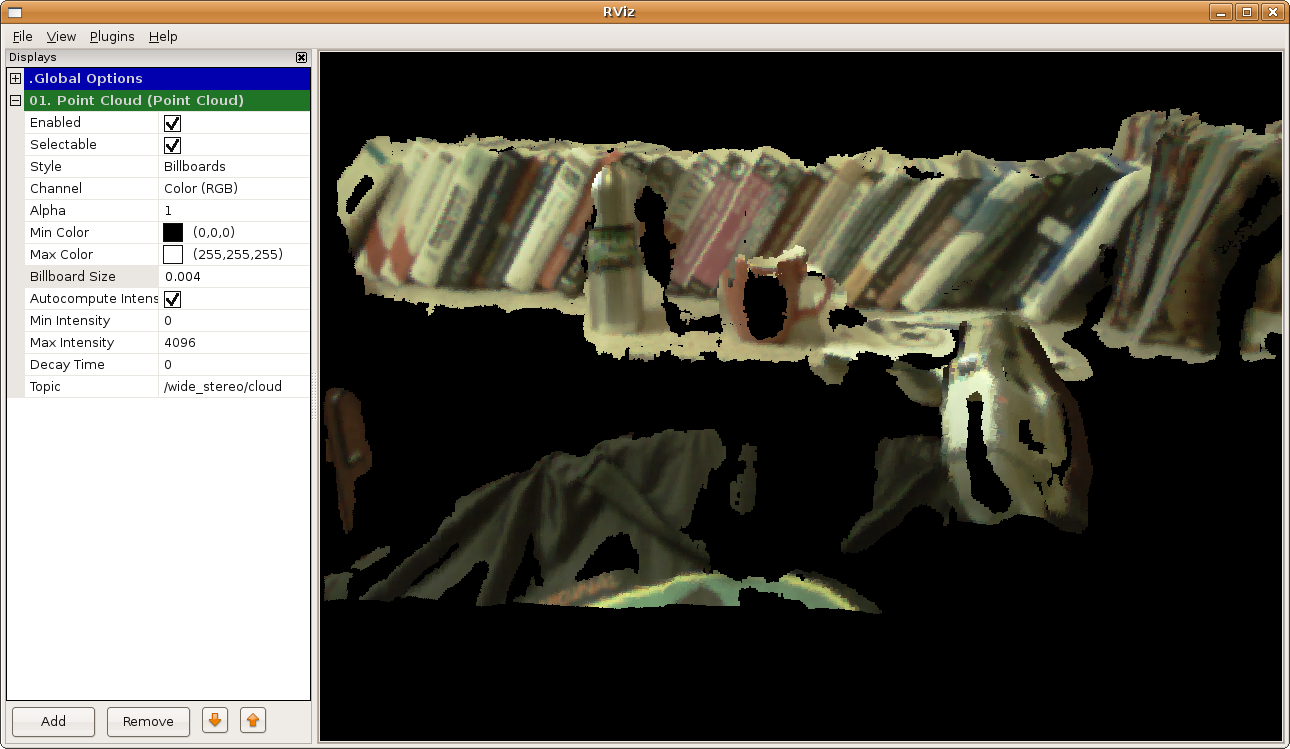Close the Displays panel with its X icon

pos(301,58)
